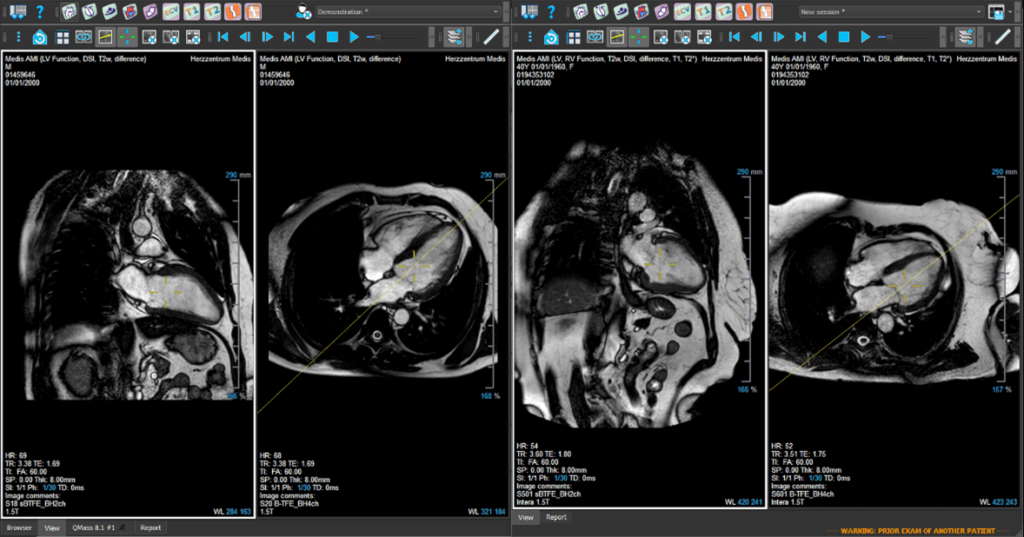Toggle the crosshair tool in left viewer toolbar
This screenshot has width=1024, height=537.
tap(127, 37)
